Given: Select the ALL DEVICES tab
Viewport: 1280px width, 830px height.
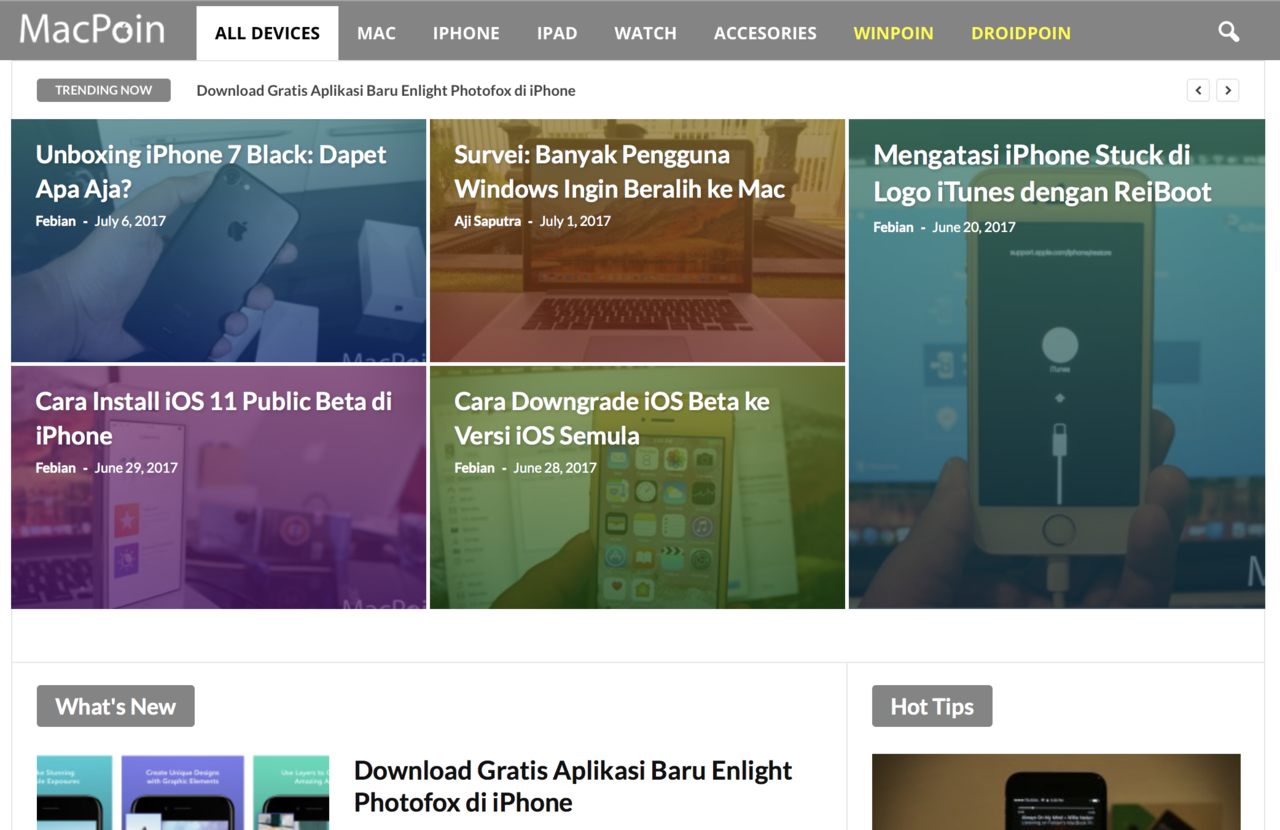Looking at the screenshot, I should [x=267, y=33].
